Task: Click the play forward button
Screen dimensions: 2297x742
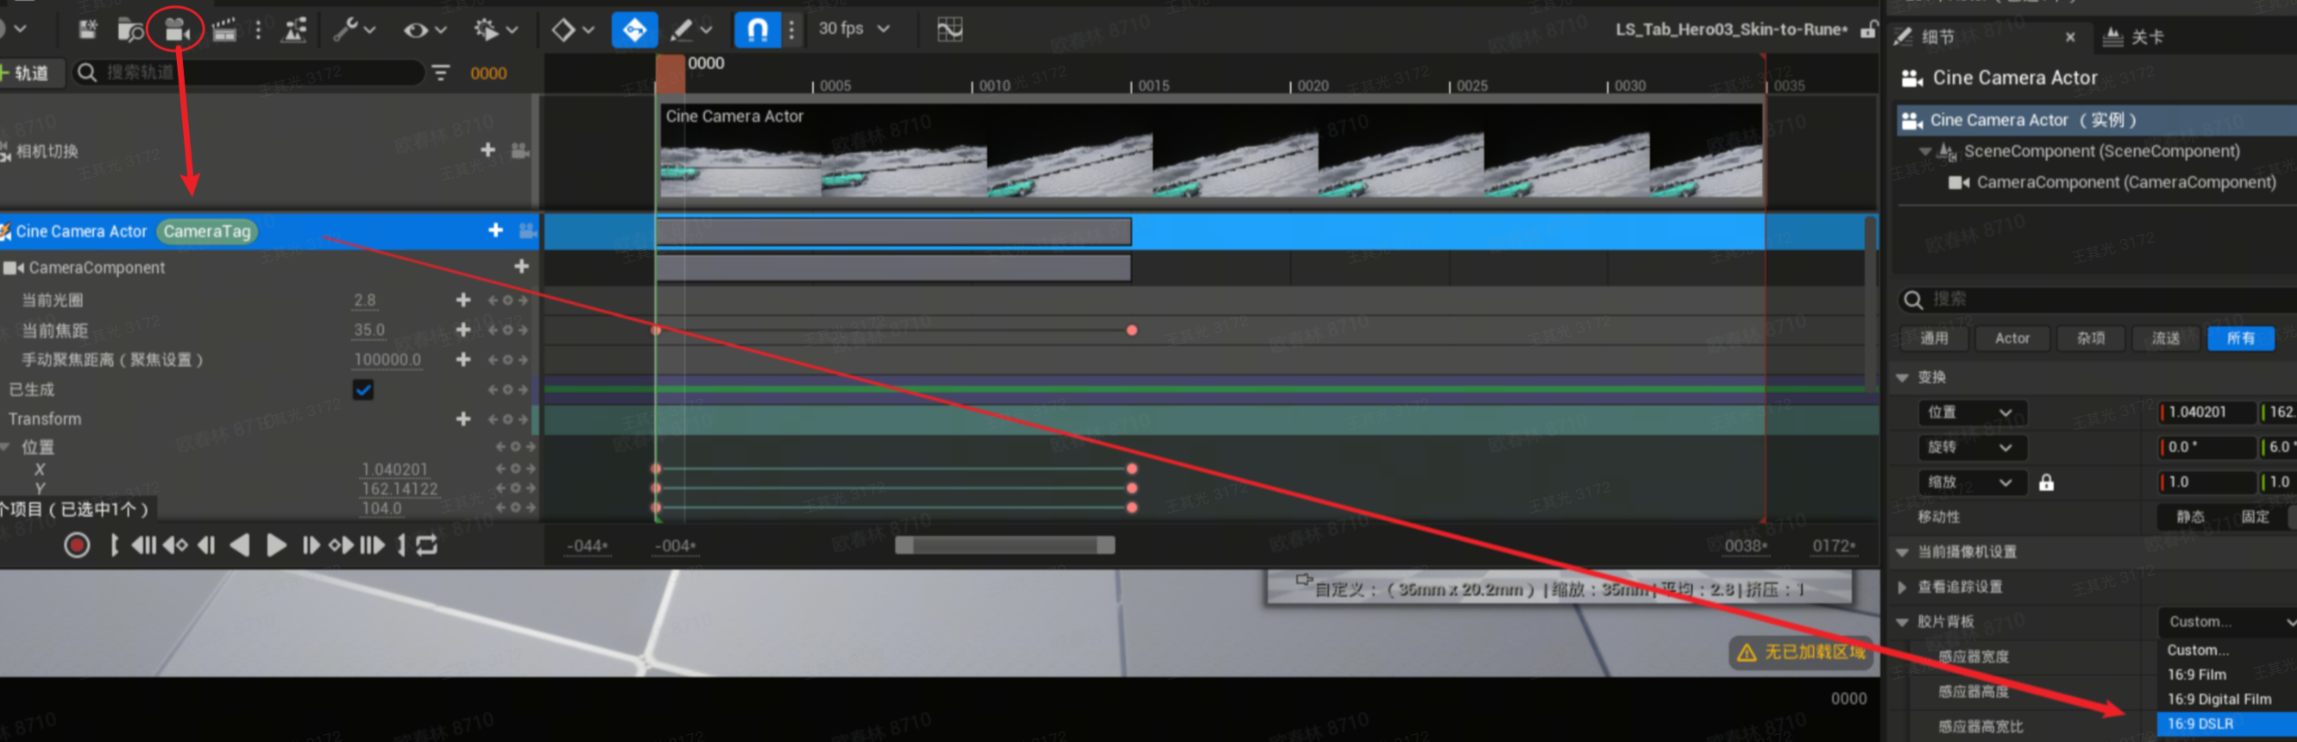Action: tap(276, 545)
